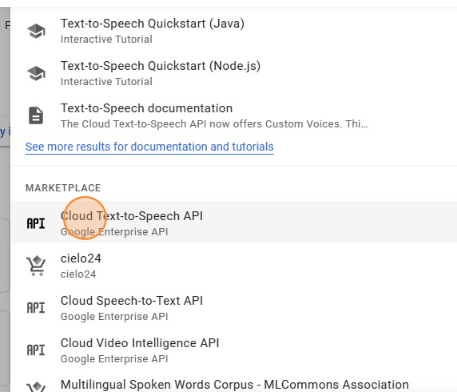Click the API icon next to Cloud Text-to-Speech

[36, 223]
